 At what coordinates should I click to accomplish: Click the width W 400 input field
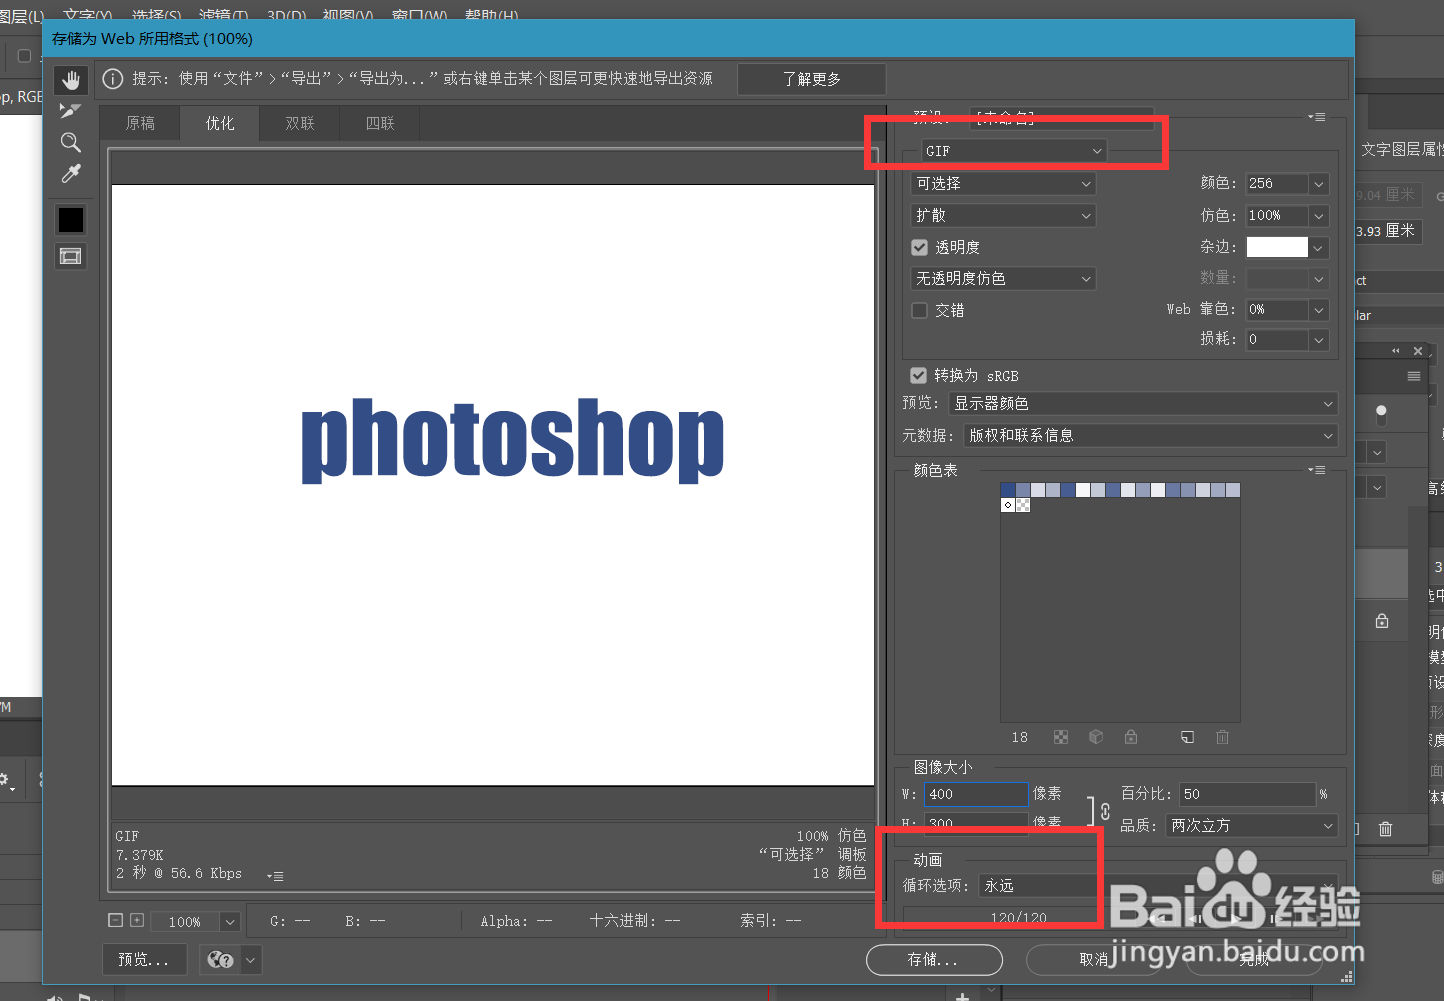tap(976, 794)
